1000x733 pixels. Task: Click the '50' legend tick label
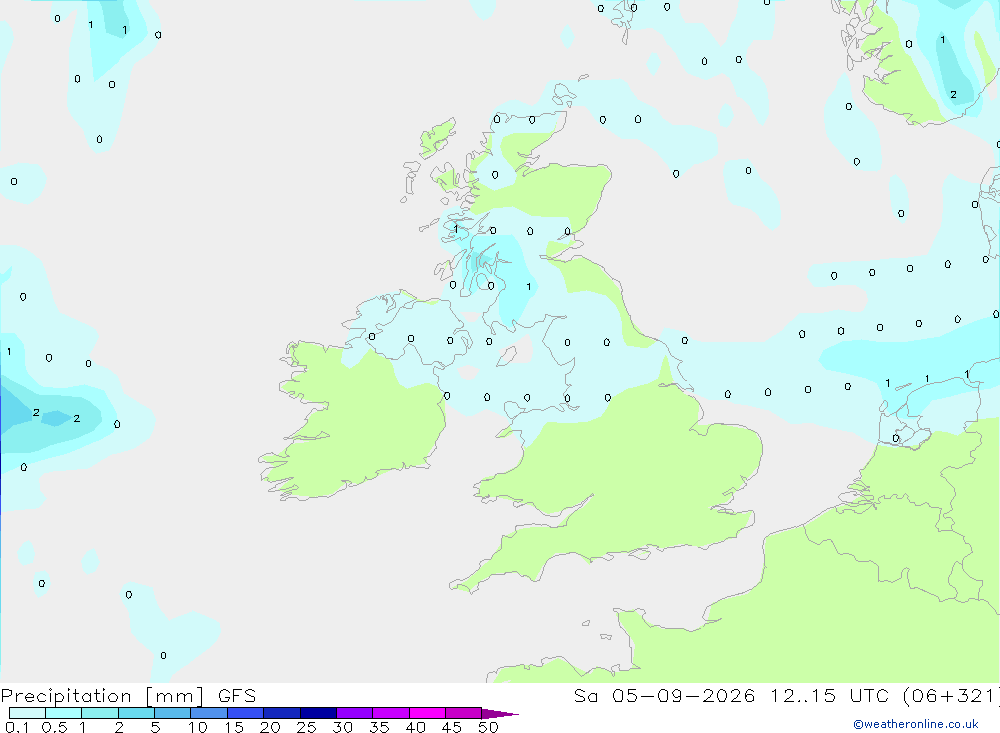click(x=488, y=727)
